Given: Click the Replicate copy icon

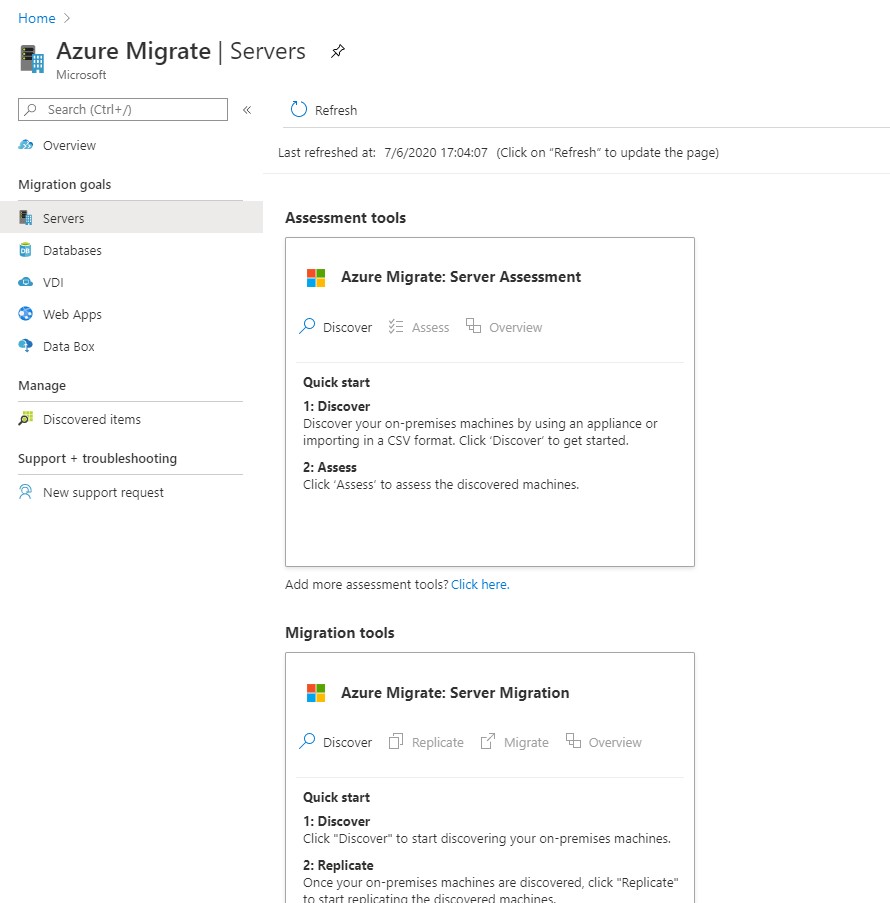Looking at the screenshot, I should pyautogui.click(x=396, y=741).
